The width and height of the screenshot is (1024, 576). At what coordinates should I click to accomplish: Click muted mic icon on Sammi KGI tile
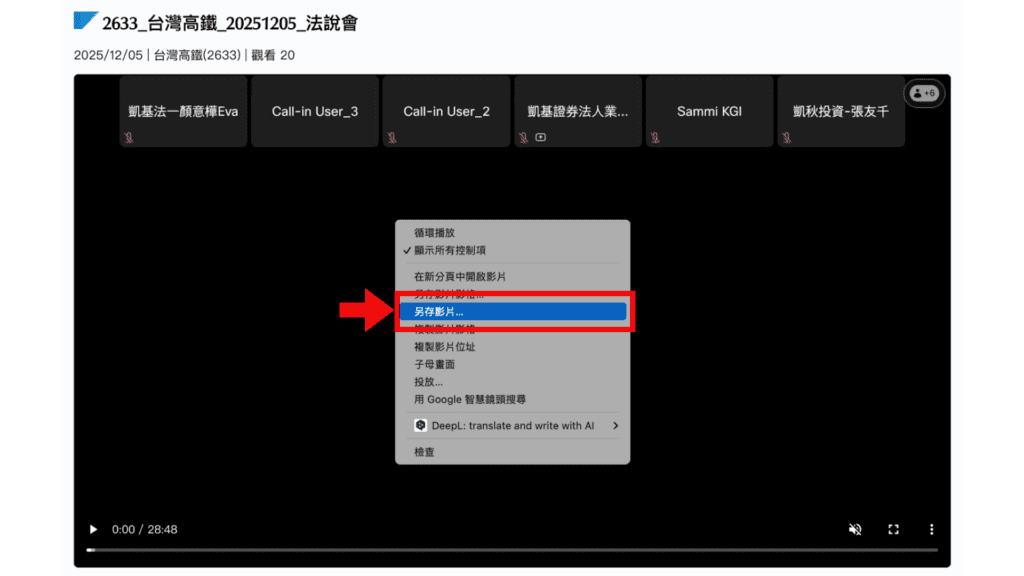[x=656, y=138]
